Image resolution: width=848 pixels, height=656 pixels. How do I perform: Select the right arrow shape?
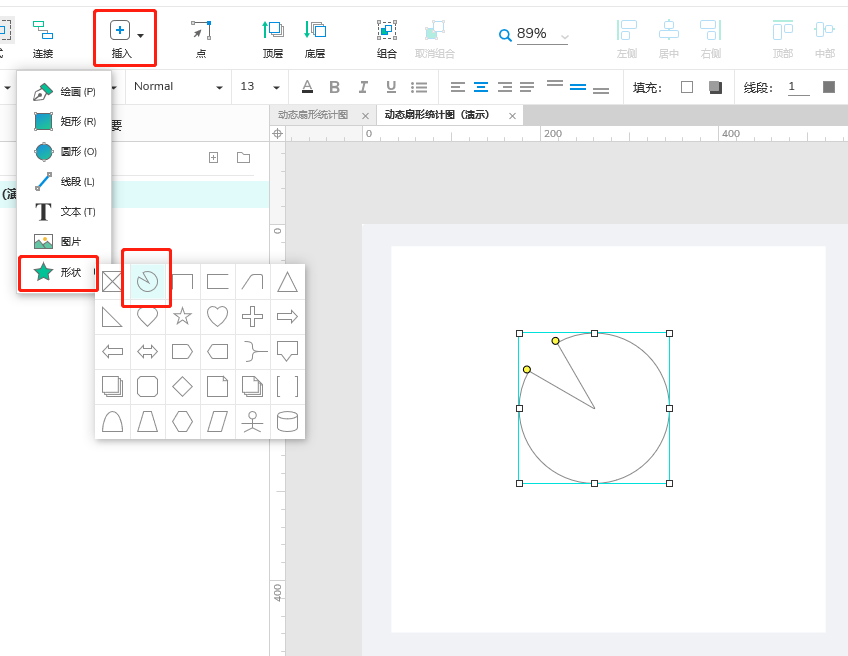(x=287, y=316)
